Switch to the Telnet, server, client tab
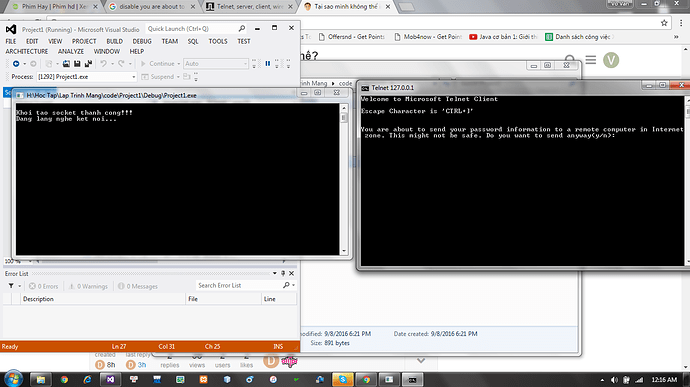Screen dimensions: 690x387 tap(250, 7)
